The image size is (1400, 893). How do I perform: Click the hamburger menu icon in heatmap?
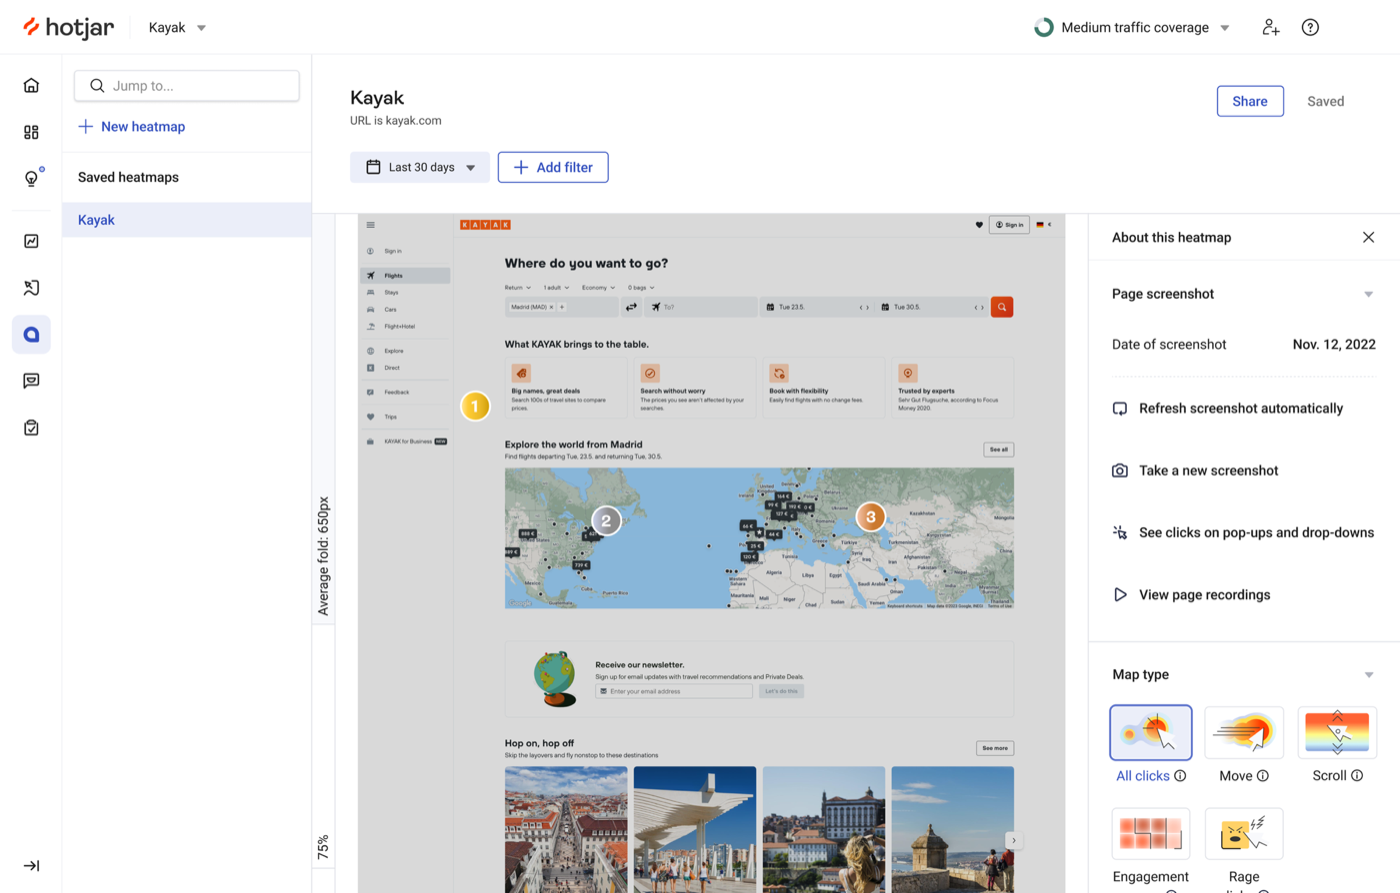pos(370,225)
